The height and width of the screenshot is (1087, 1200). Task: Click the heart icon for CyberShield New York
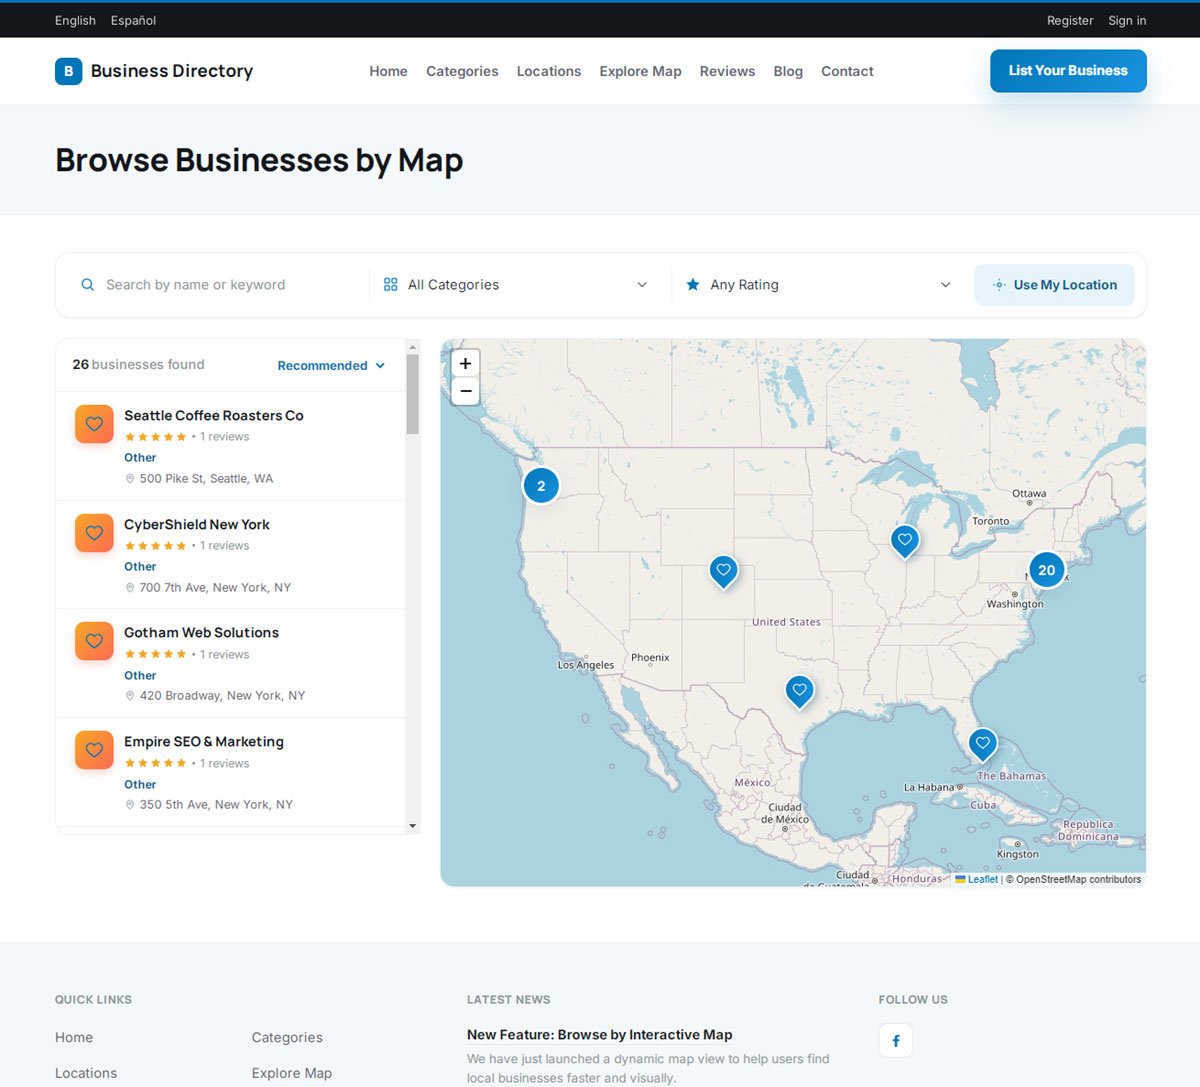(94, 533)
